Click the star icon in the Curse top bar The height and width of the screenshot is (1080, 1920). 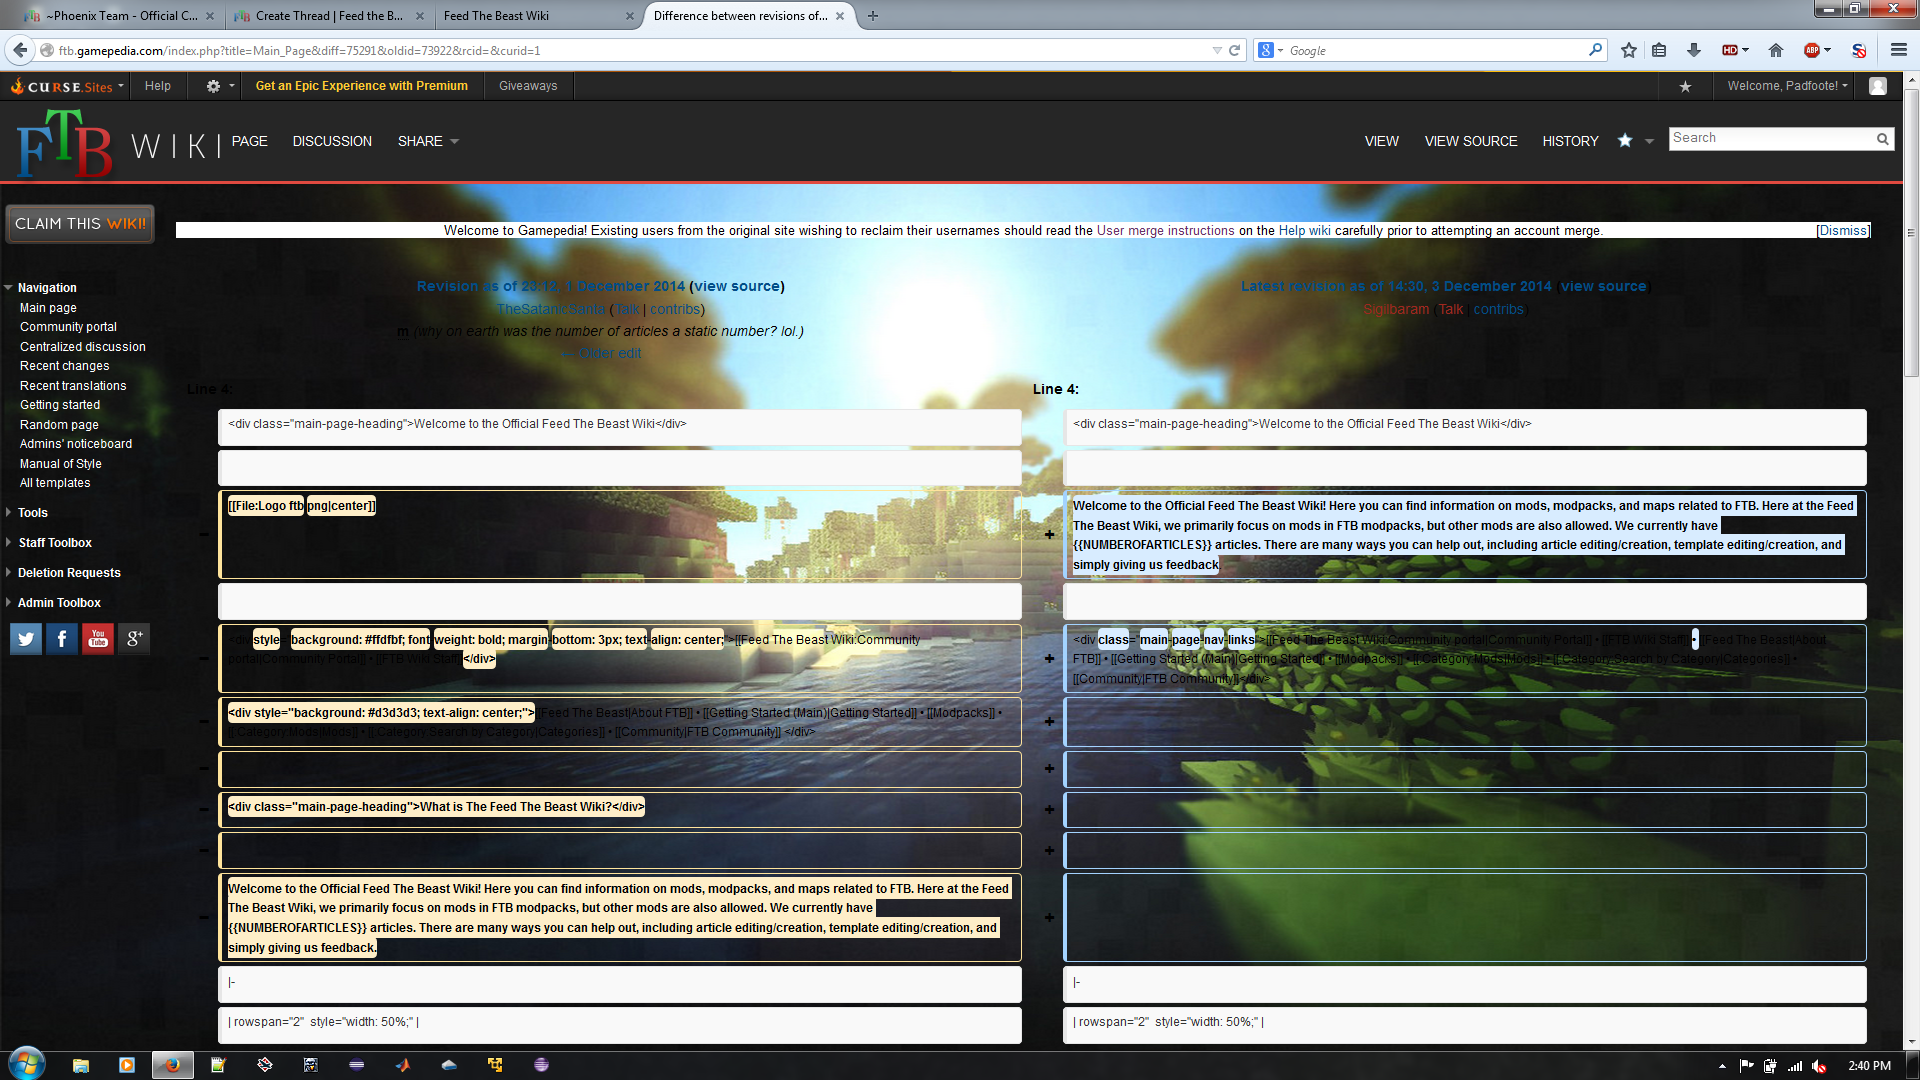pos(1685,86)
